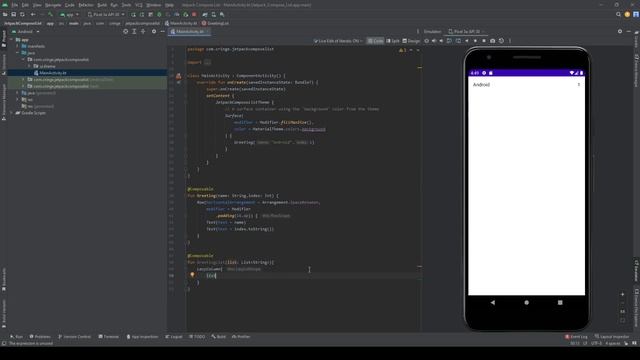Click the MainActivity.kt breadcrumb
Viewport: 640px width, 360px height.
pos(181,23)
